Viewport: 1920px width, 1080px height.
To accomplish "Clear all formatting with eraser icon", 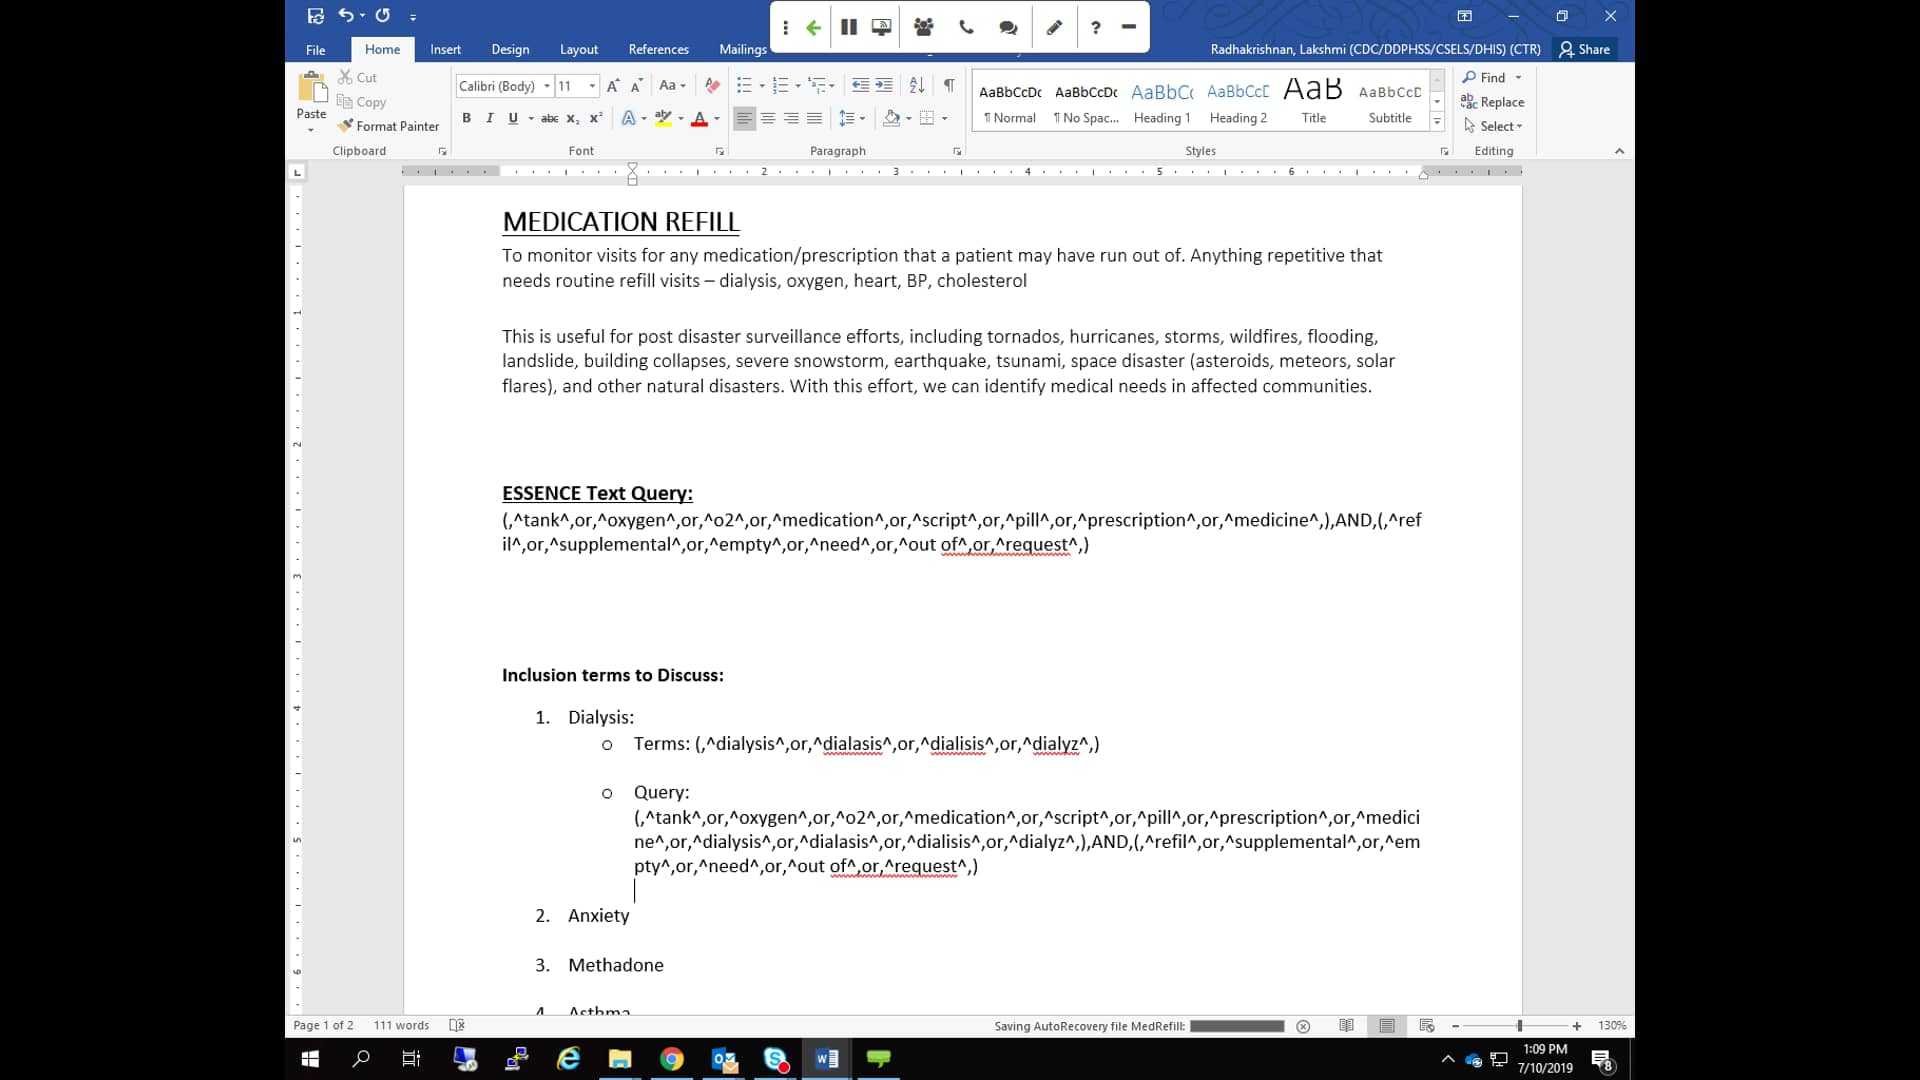I will (712, 86).
